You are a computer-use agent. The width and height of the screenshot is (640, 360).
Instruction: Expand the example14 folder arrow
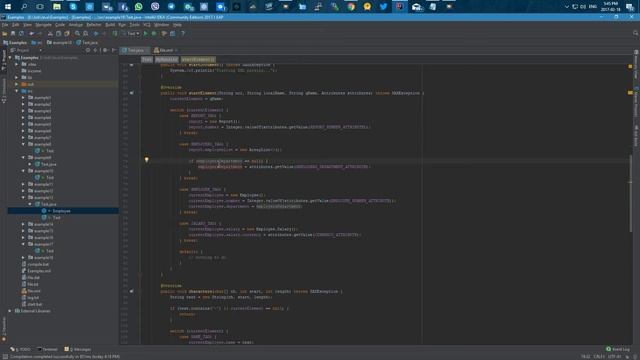pos(23,224)
